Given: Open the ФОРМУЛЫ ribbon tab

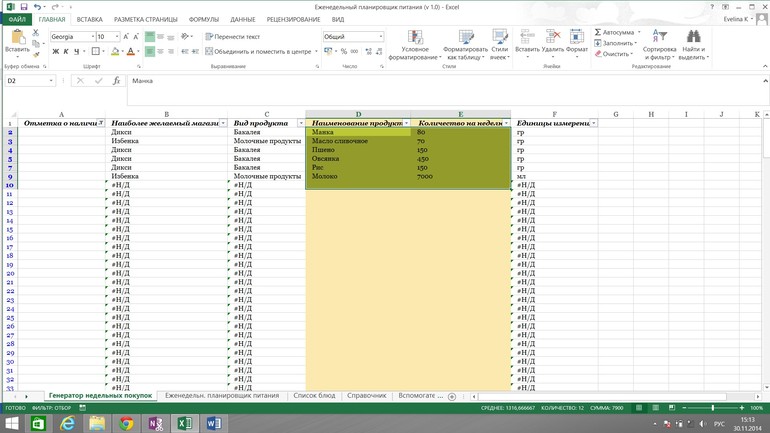Looking at the screenshot, I should pos(204,19).
